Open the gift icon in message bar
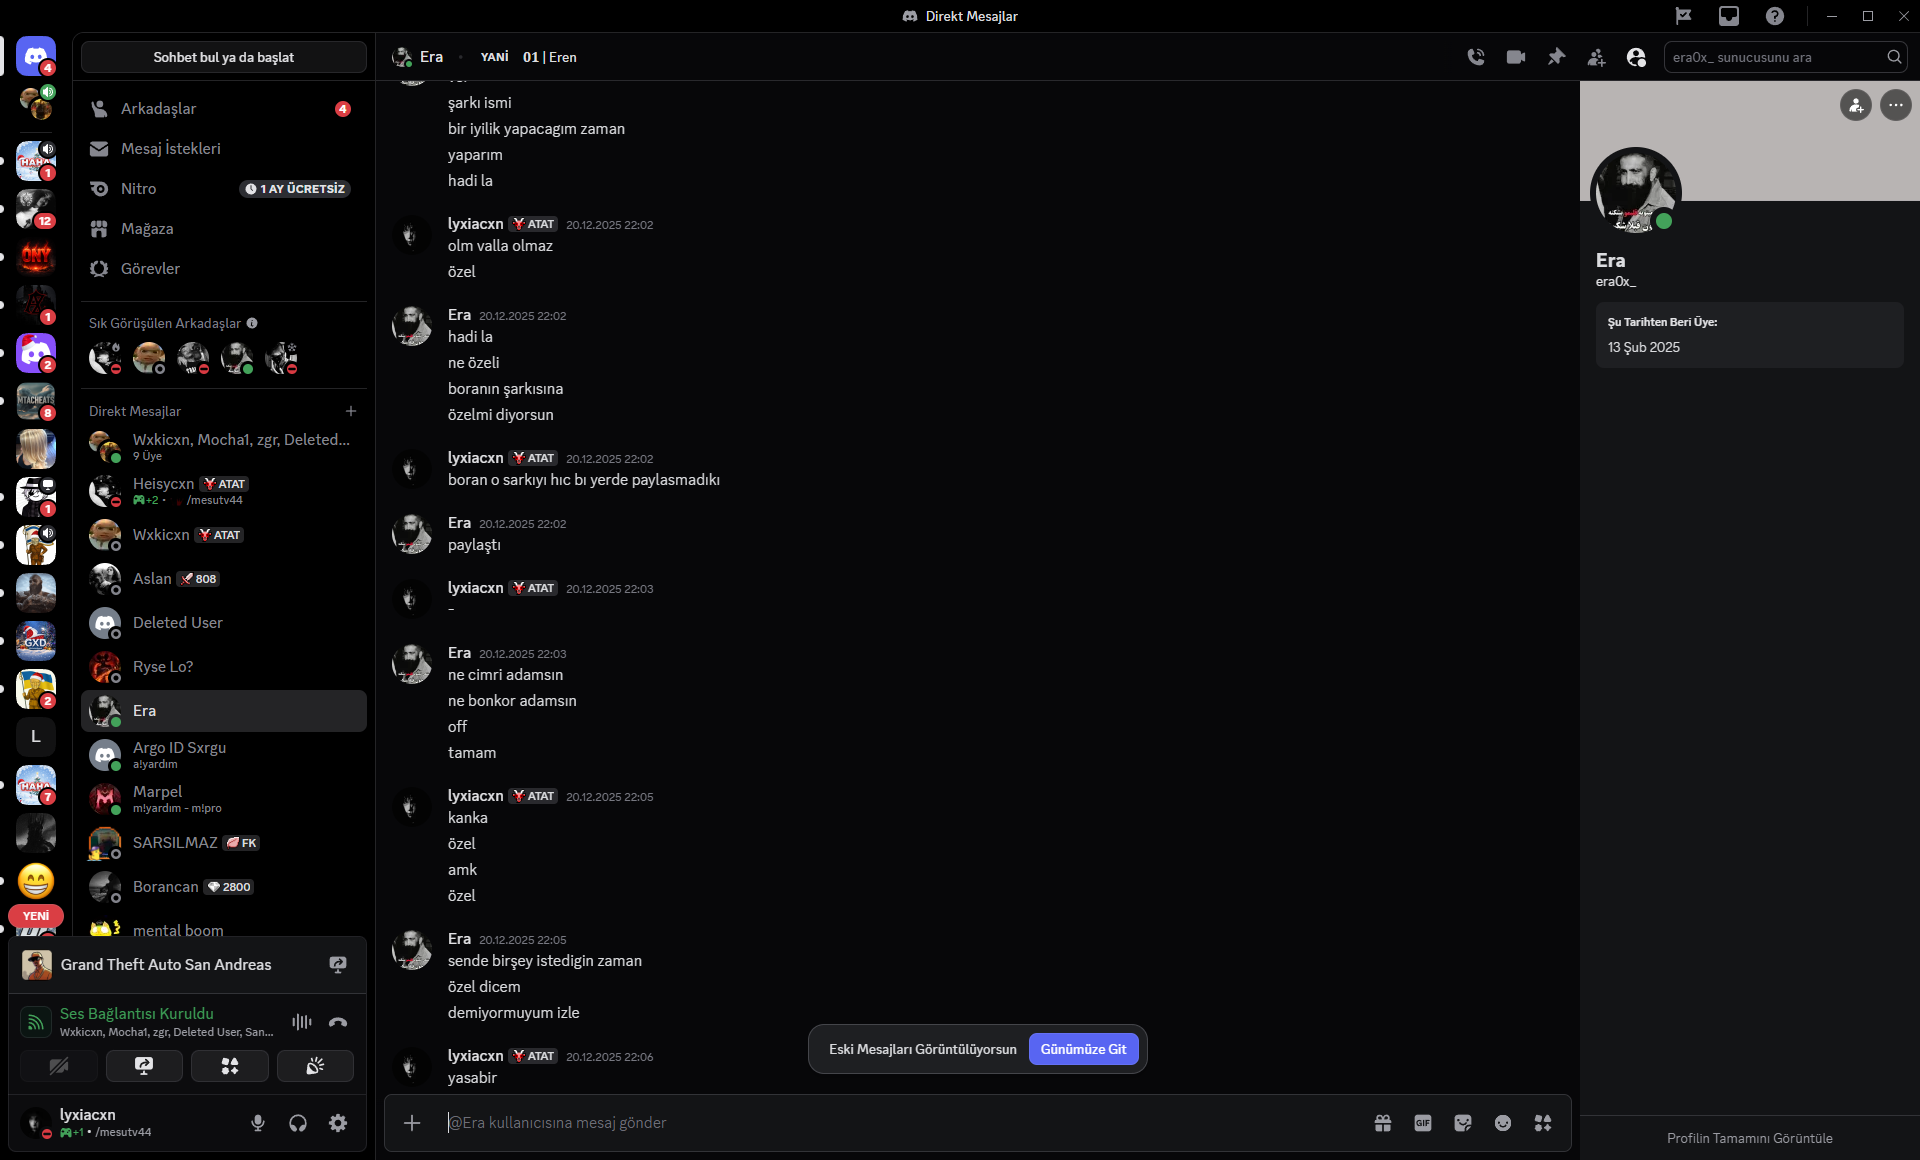Viewport: 1920px width, 1160px height. pos(1383,1123)
